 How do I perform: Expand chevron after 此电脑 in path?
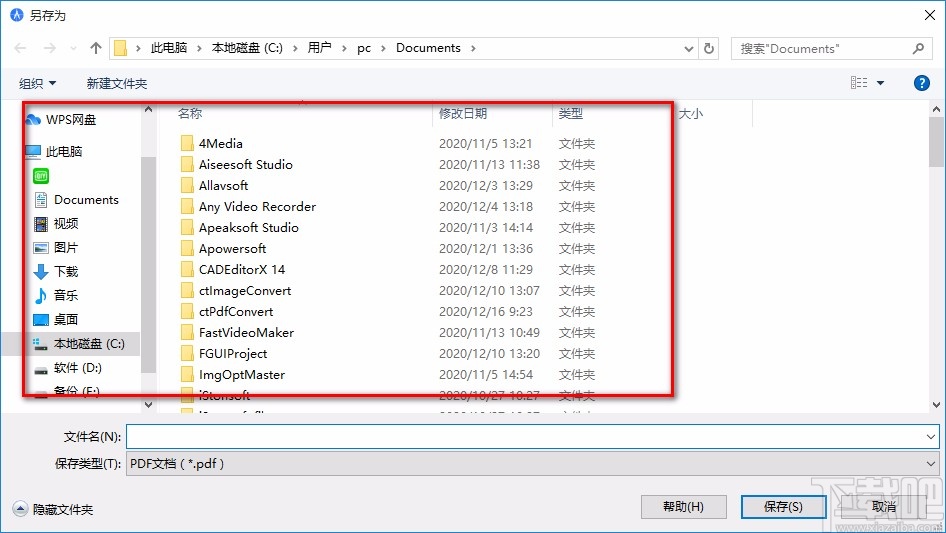[198, 48]
